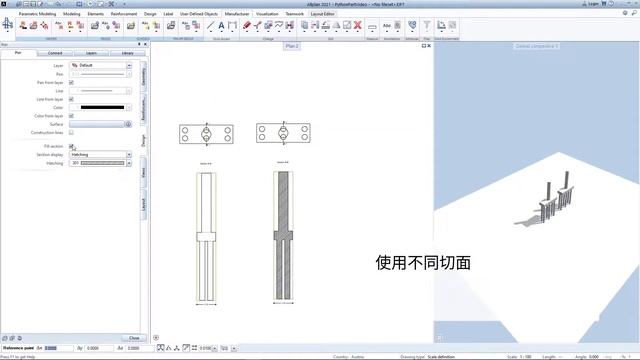Expand dropdown under the red X icon
This screenshot has width=640, height=360.
tap(358, 32)
